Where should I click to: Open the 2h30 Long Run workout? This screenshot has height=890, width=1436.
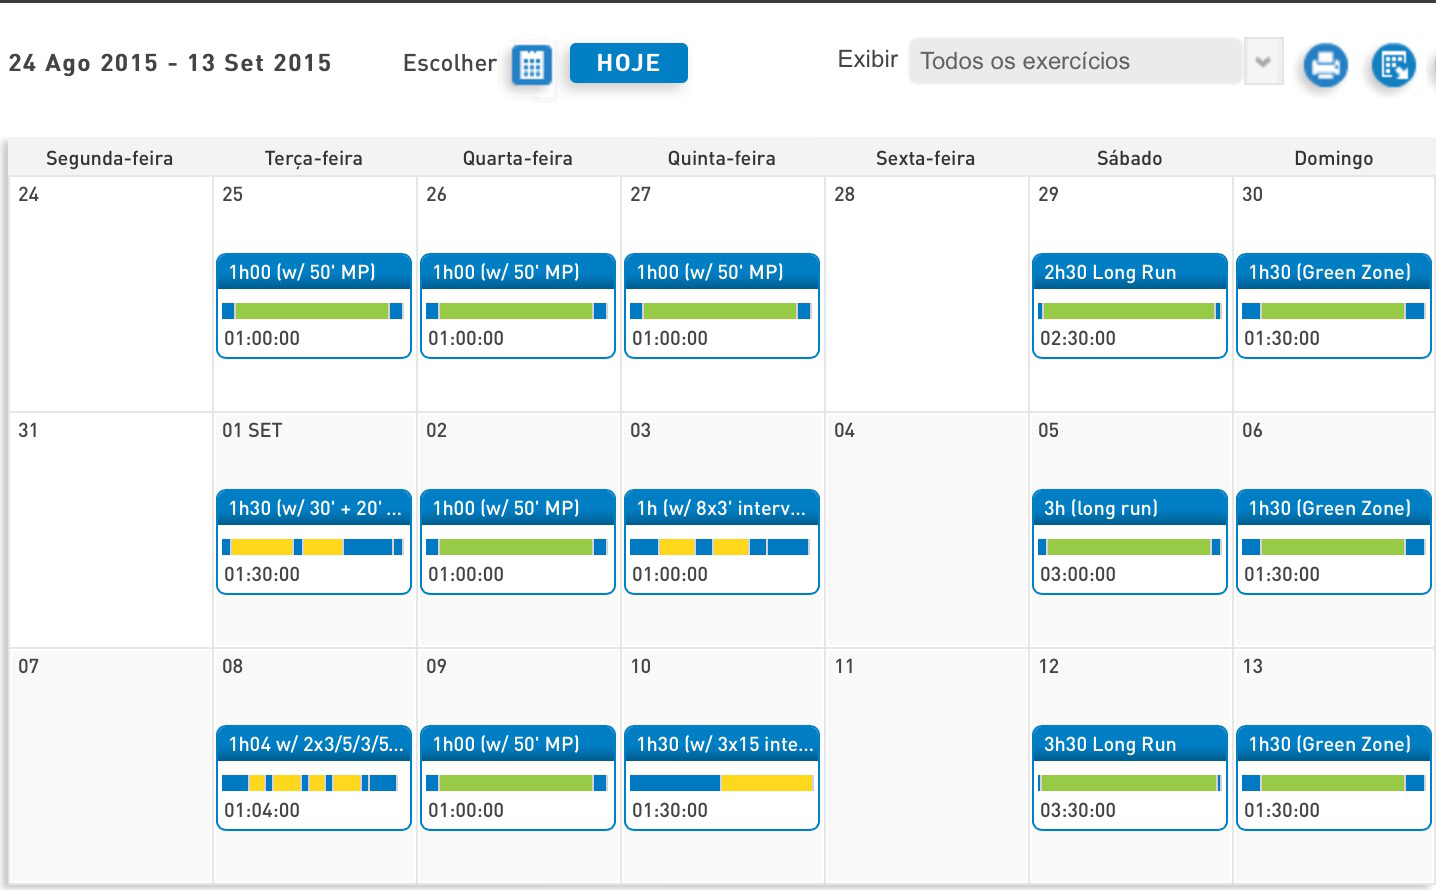1129,272
